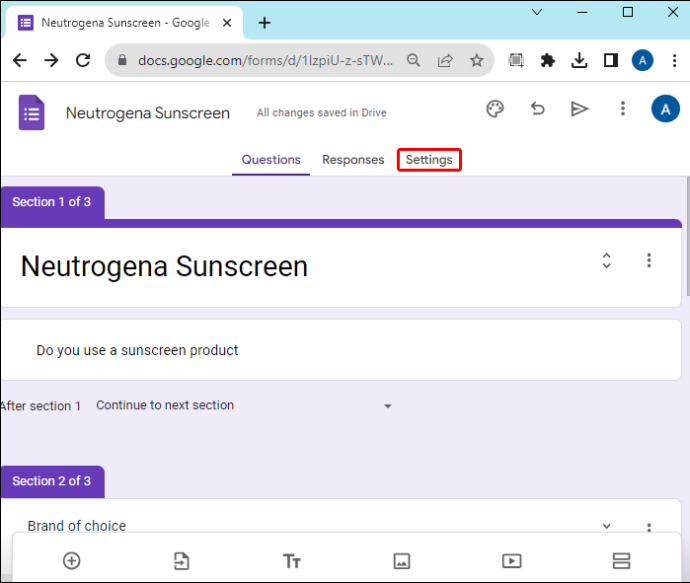The width and height of the screenshot is (690, 583).
Task: Reload the current page
Action: pyautogui.click(x=83, y=60)
